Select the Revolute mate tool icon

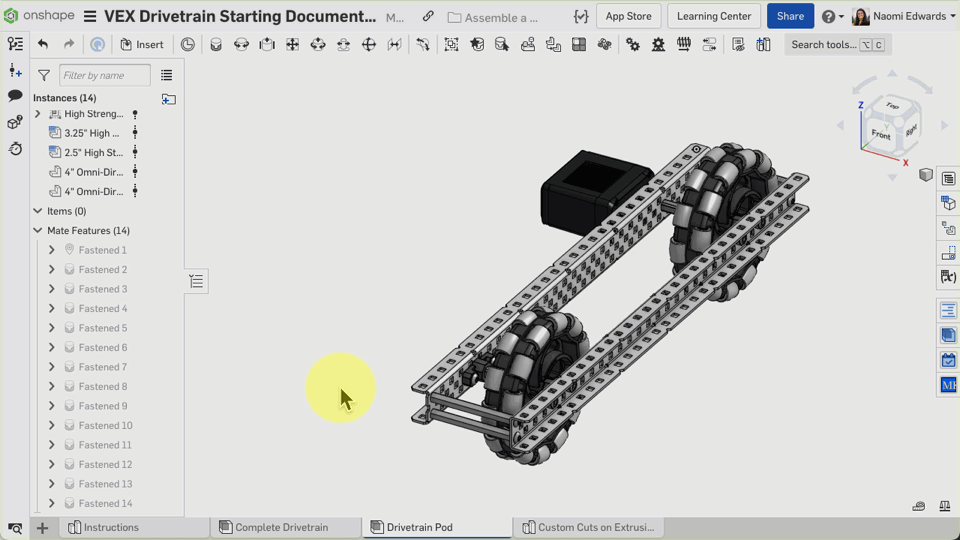click(x=242, y=44)
